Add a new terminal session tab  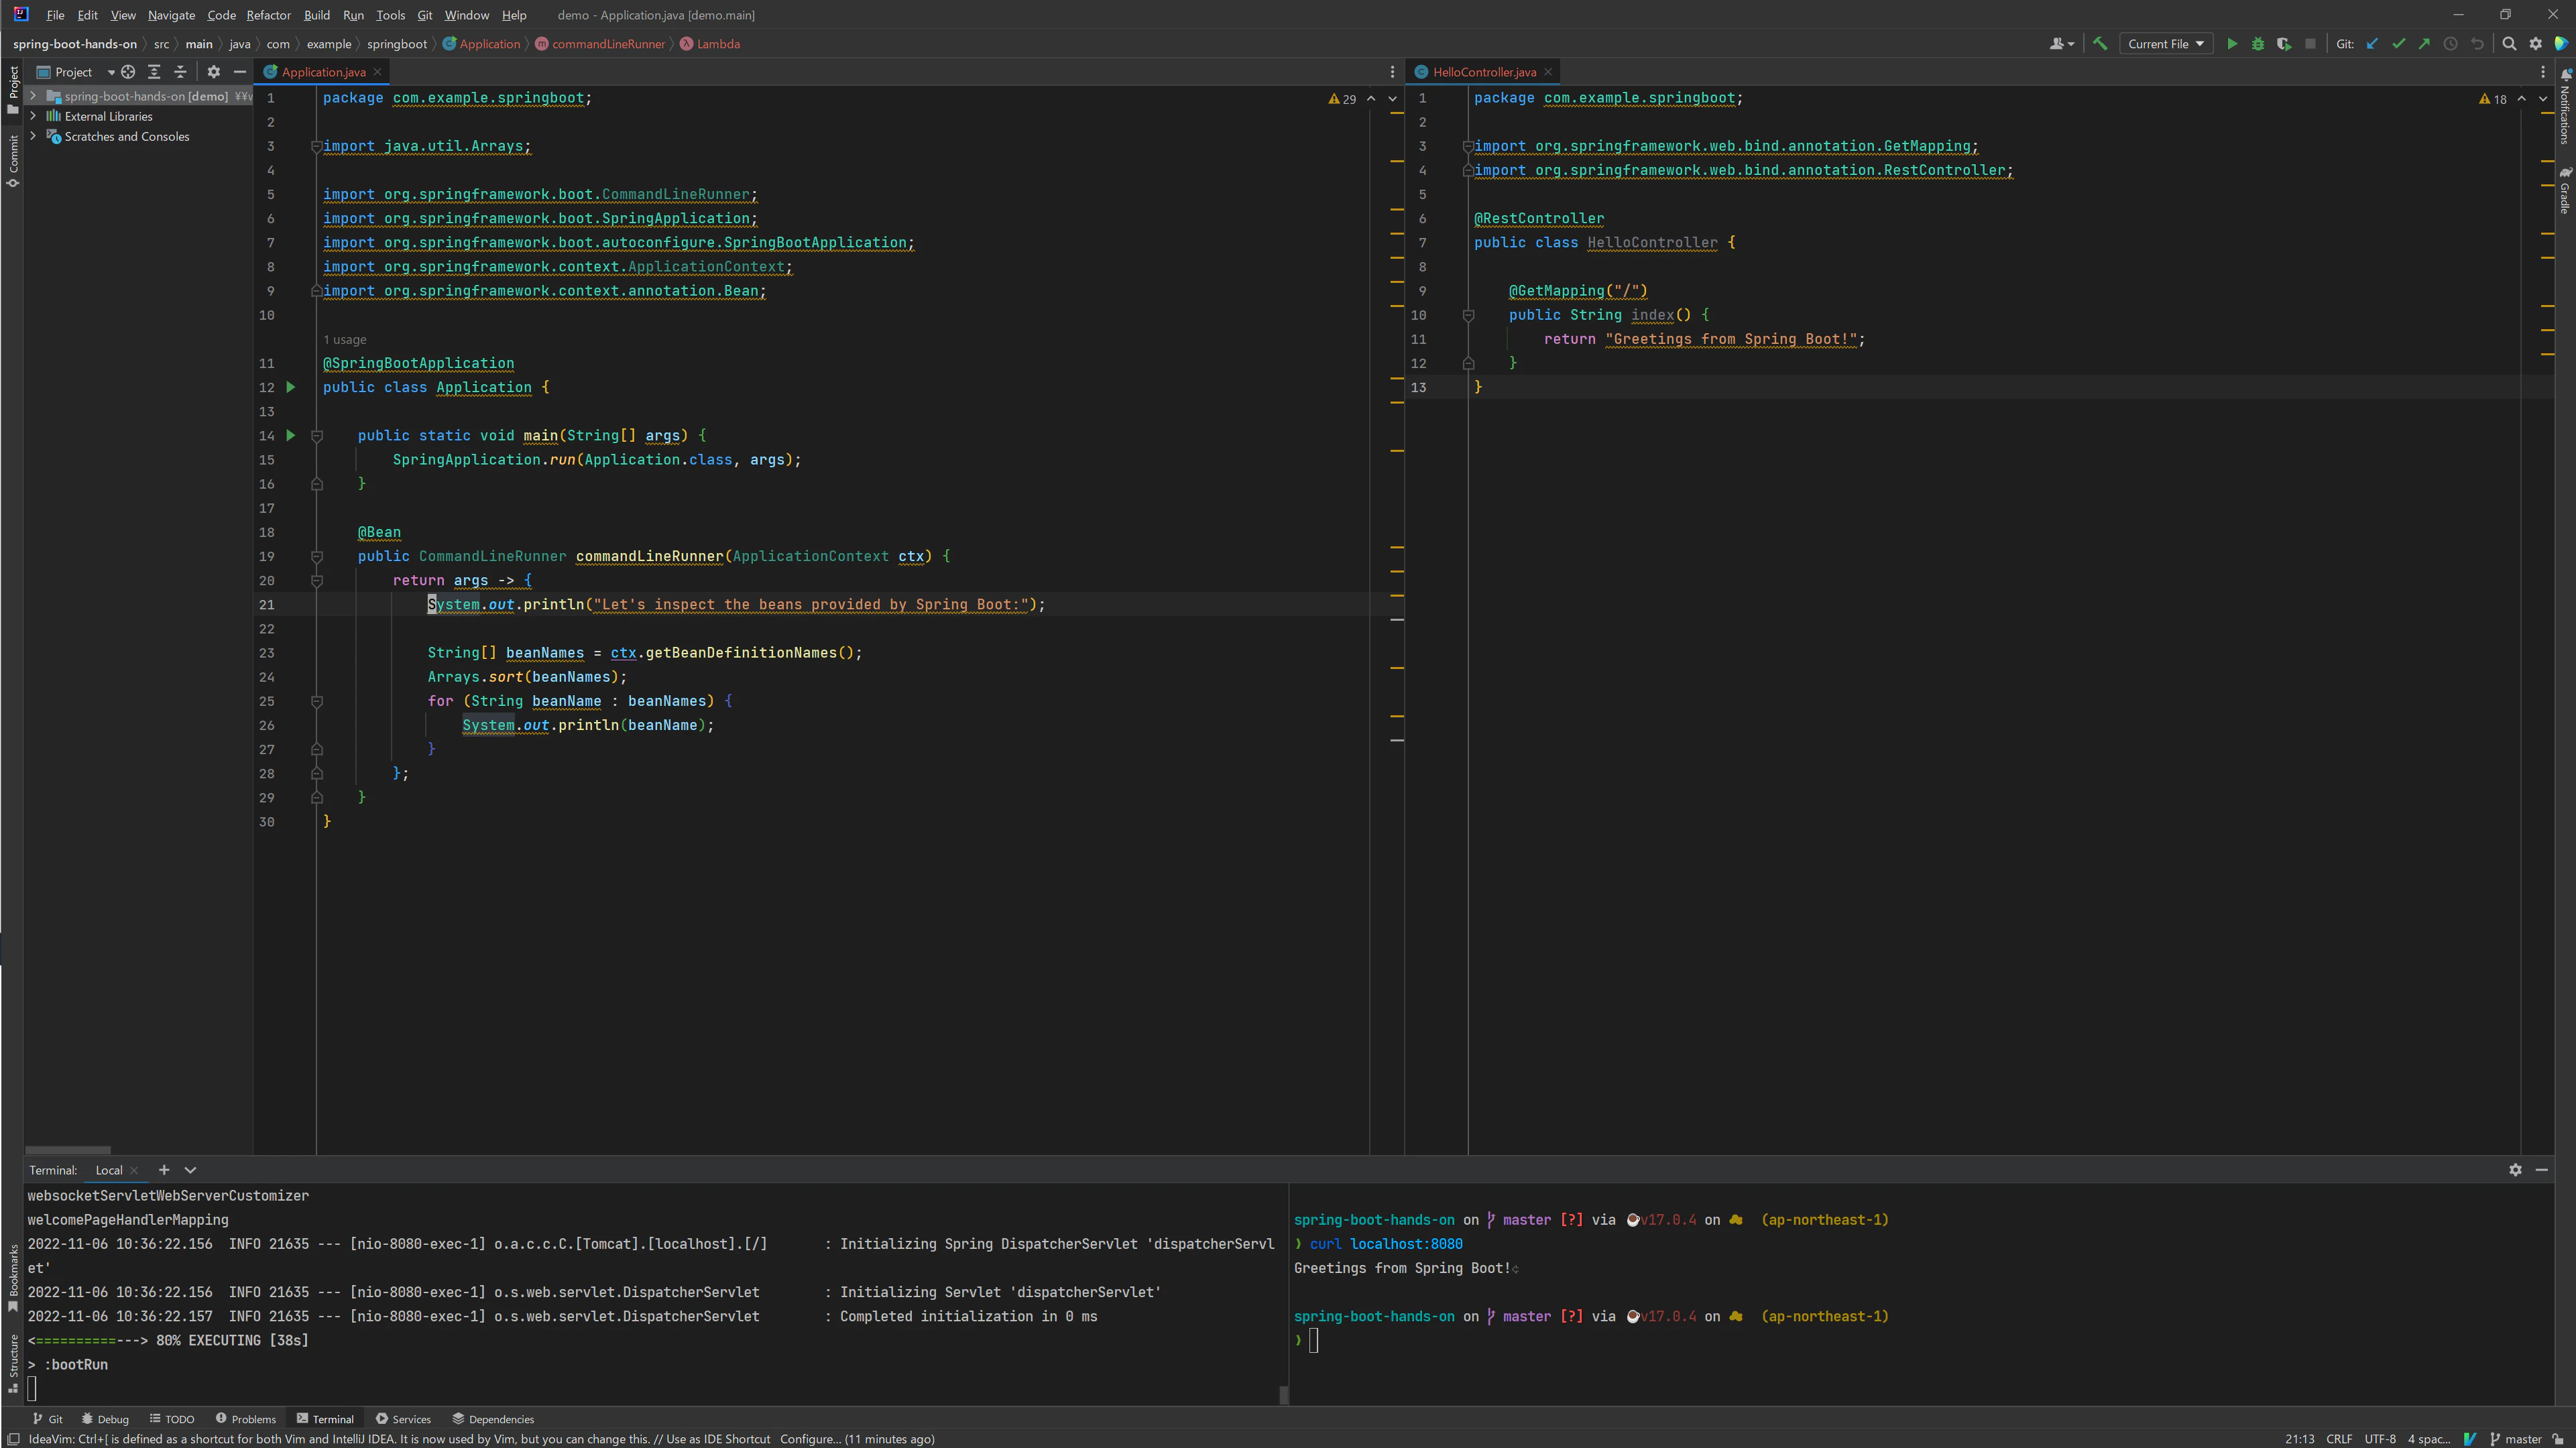click(164, 1169)
